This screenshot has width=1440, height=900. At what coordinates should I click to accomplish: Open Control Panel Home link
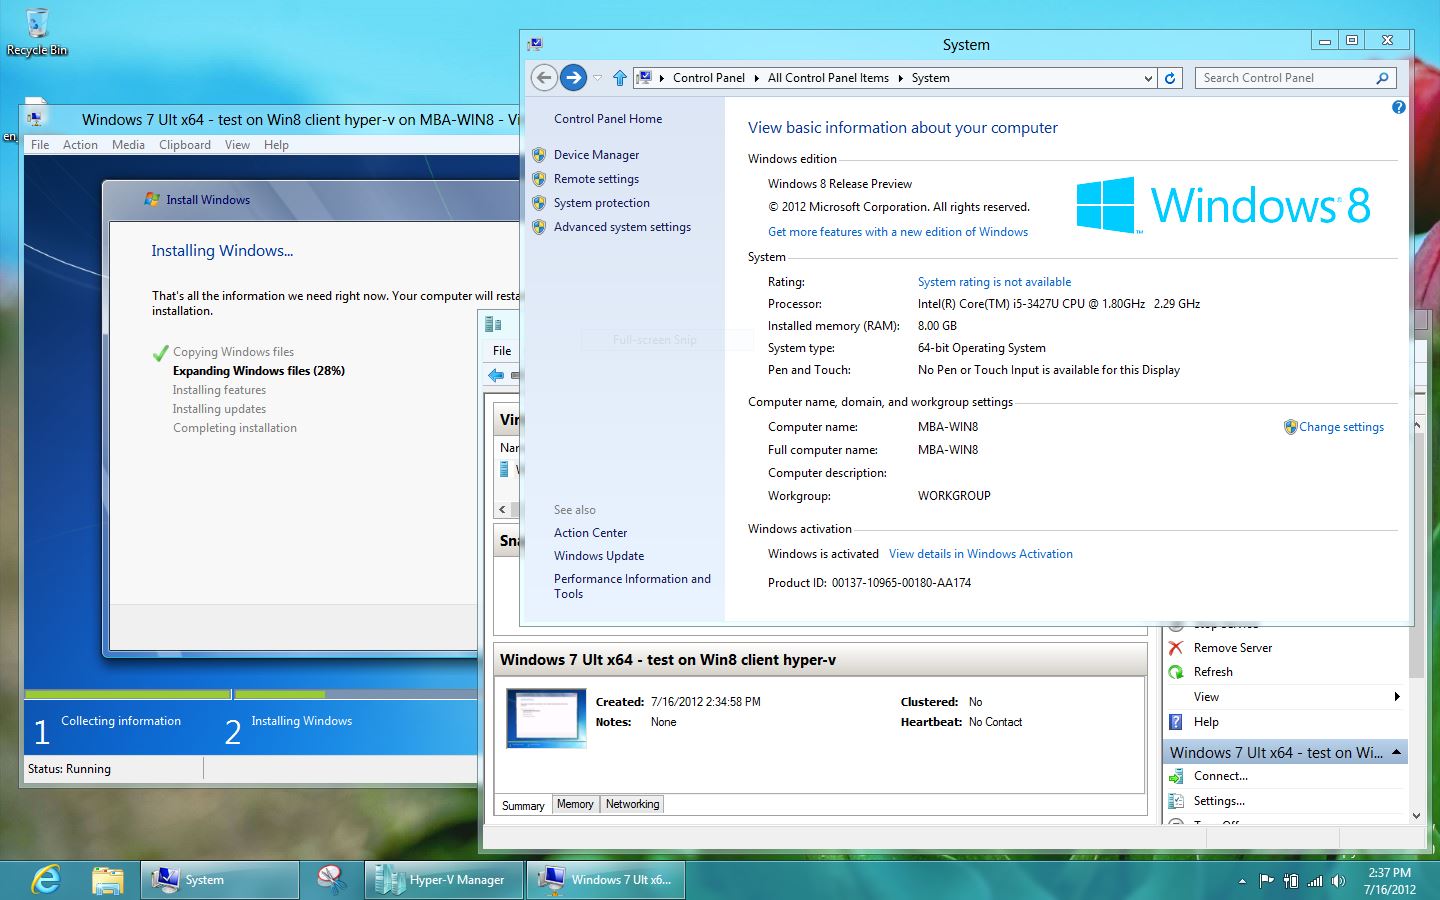click(x=608, y=119)
